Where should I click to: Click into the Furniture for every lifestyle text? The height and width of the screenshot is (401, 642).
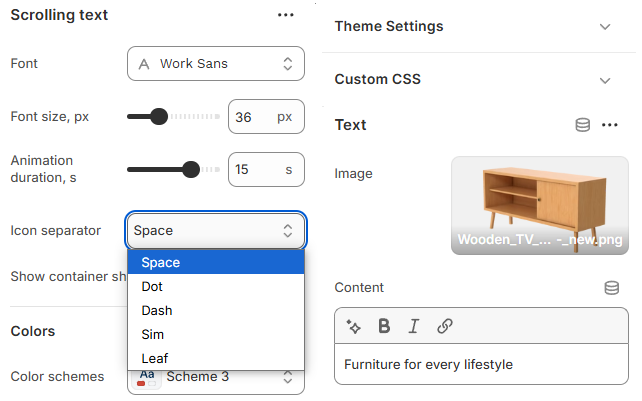pyautogui.click(x=428, y=364)
